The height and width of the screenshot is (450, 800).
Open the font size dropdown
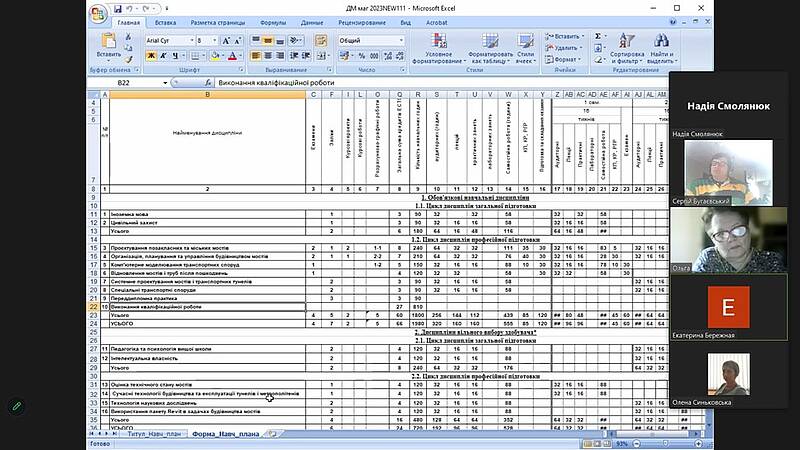pos(215,40)
